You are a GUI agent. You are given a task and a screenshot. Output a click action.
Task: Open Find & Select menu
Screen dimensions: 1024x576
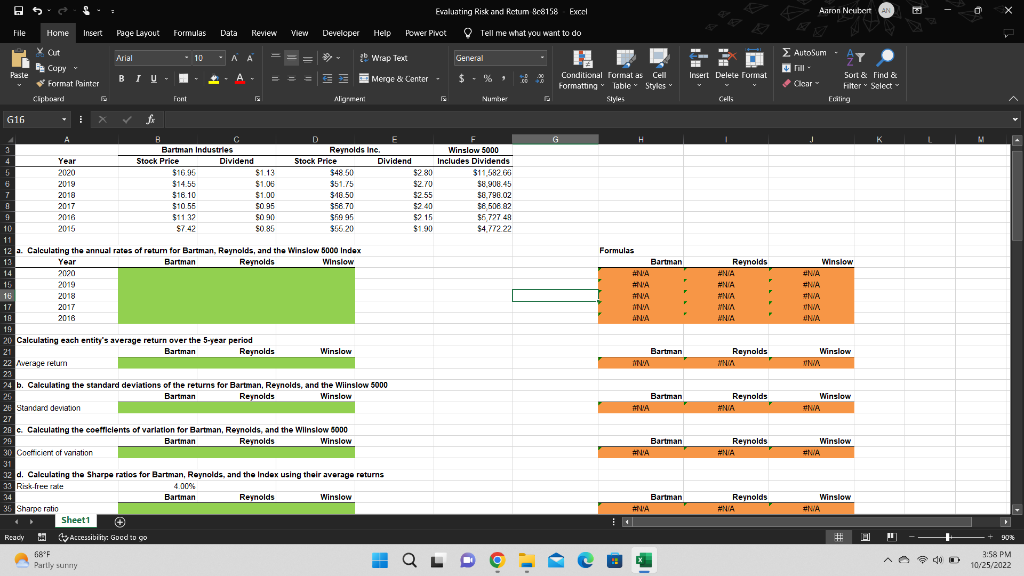[885, 69]
